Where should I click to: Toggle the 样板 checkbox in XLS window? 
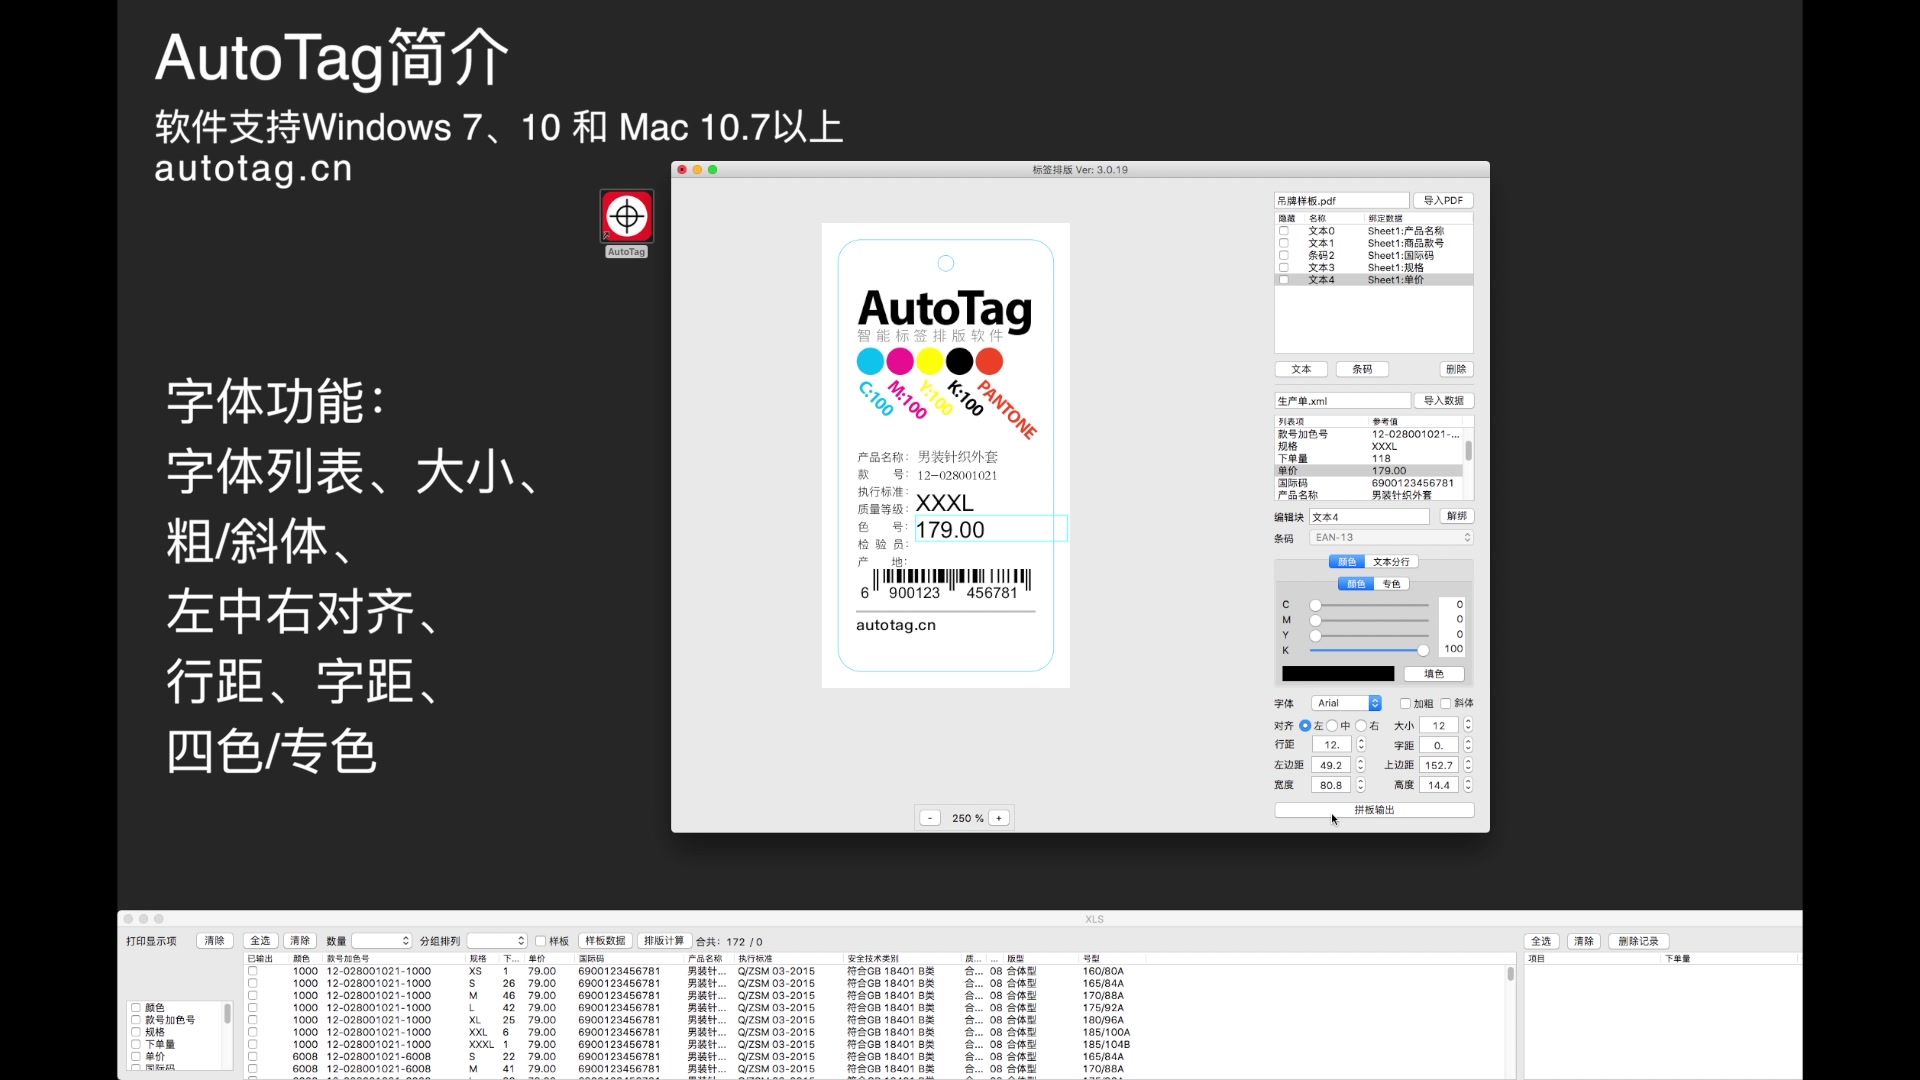pos(541,941)
